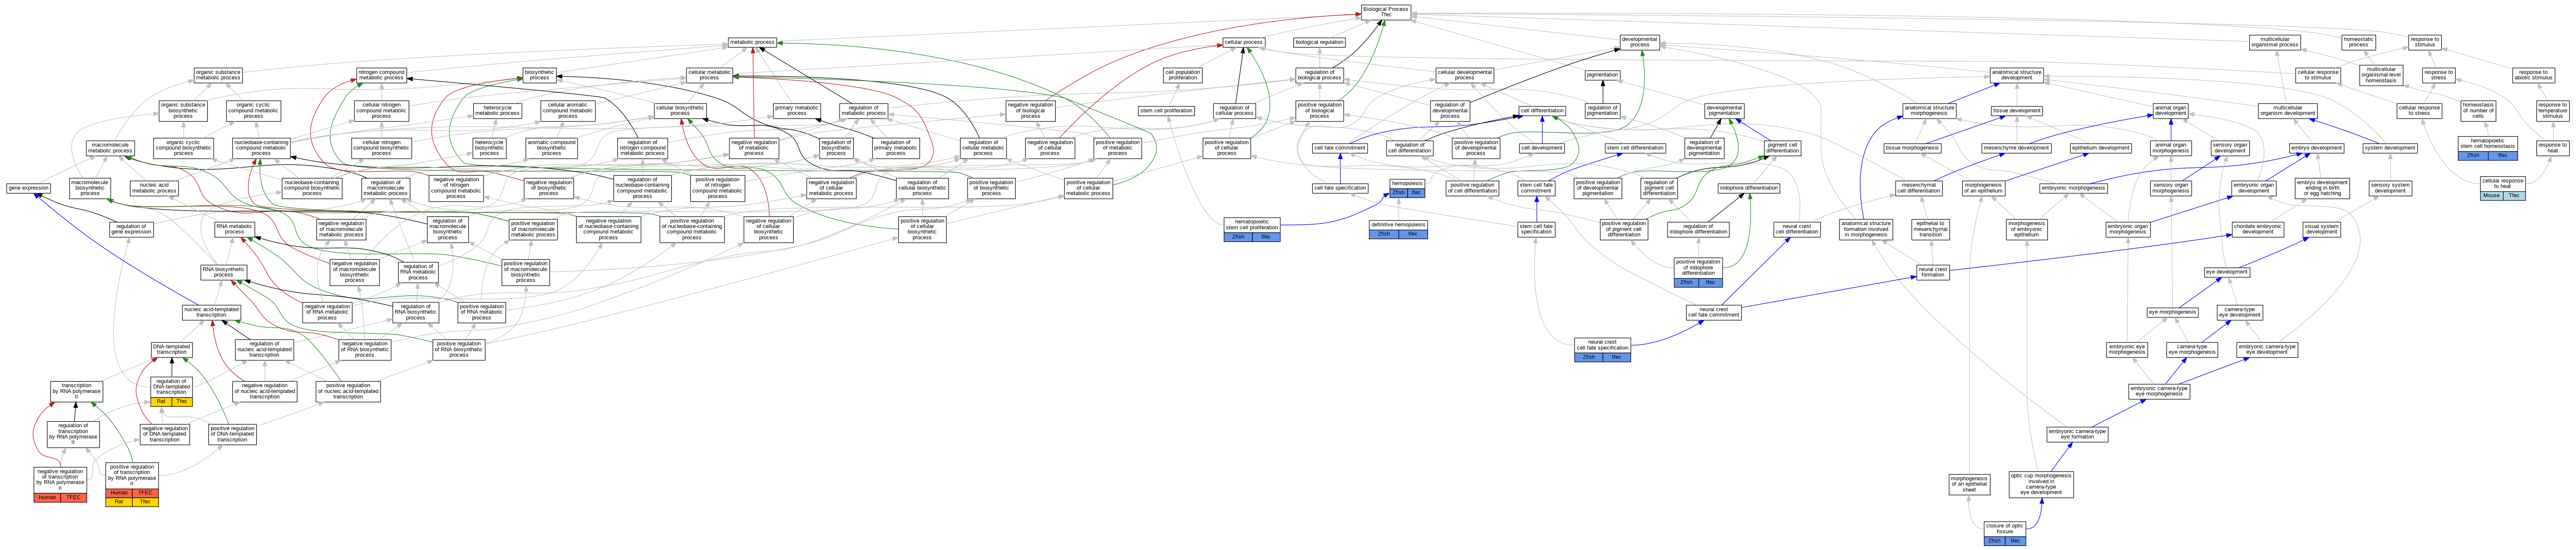
Task: Click the 'pigmentation' node
Action: (x=1602, y=75)
